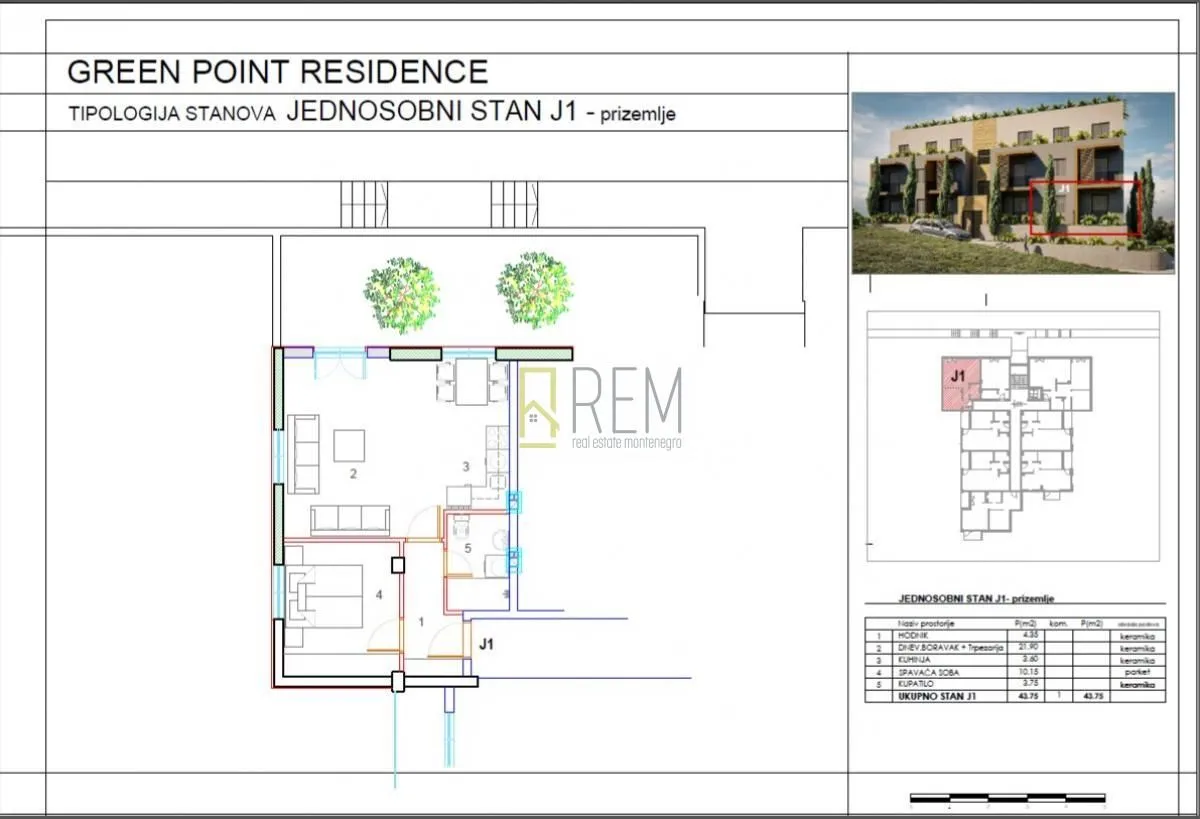Click 'UKUPNO STAN J1' total row label

937,696
